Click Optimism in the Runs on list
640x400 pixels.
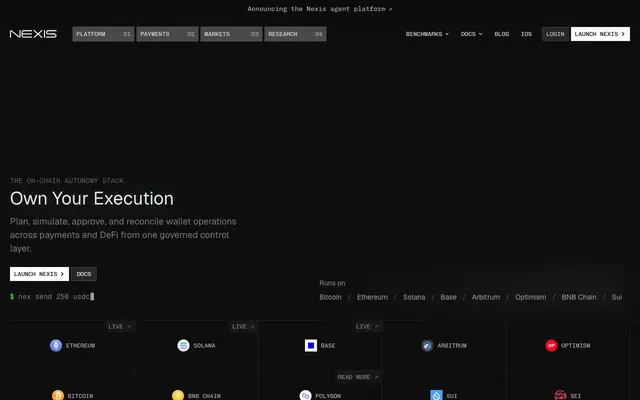click(530, 297)
